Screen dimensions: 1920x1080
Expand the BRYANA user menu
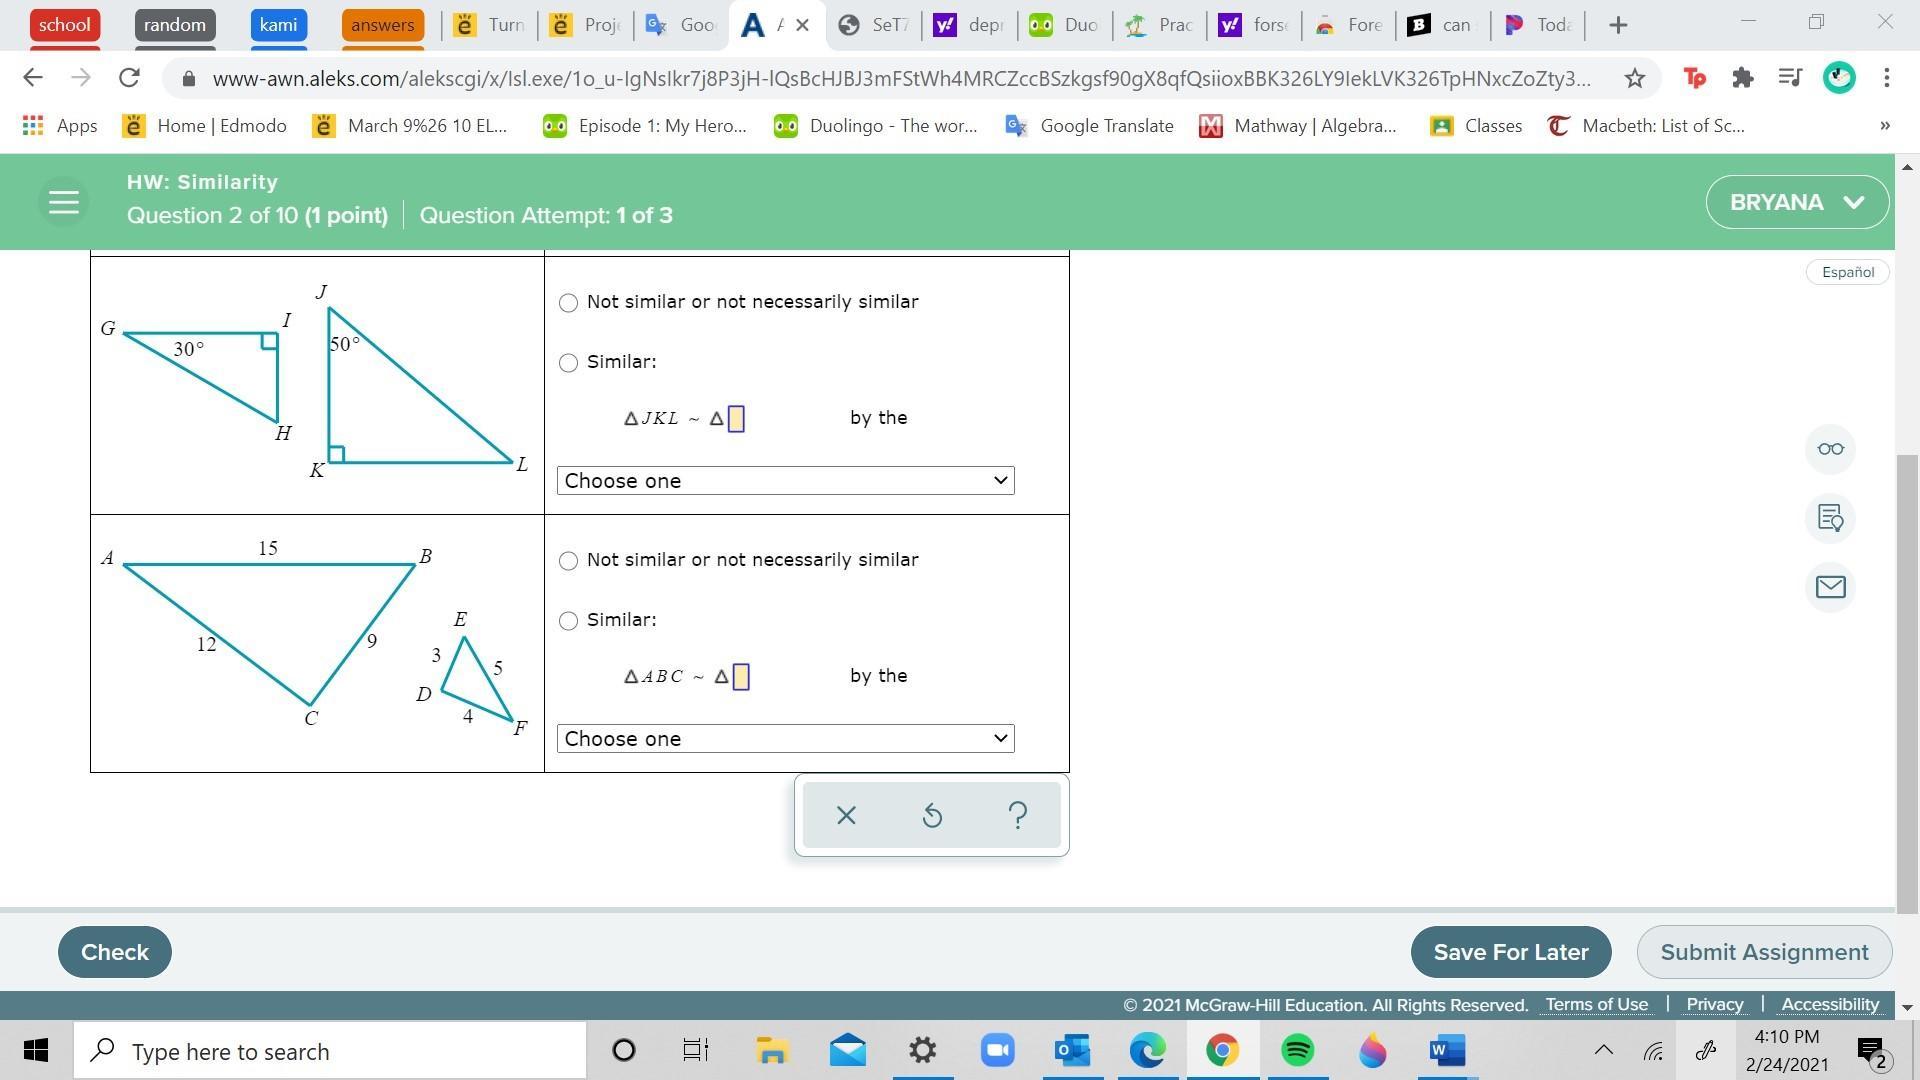coord(1796,202)
